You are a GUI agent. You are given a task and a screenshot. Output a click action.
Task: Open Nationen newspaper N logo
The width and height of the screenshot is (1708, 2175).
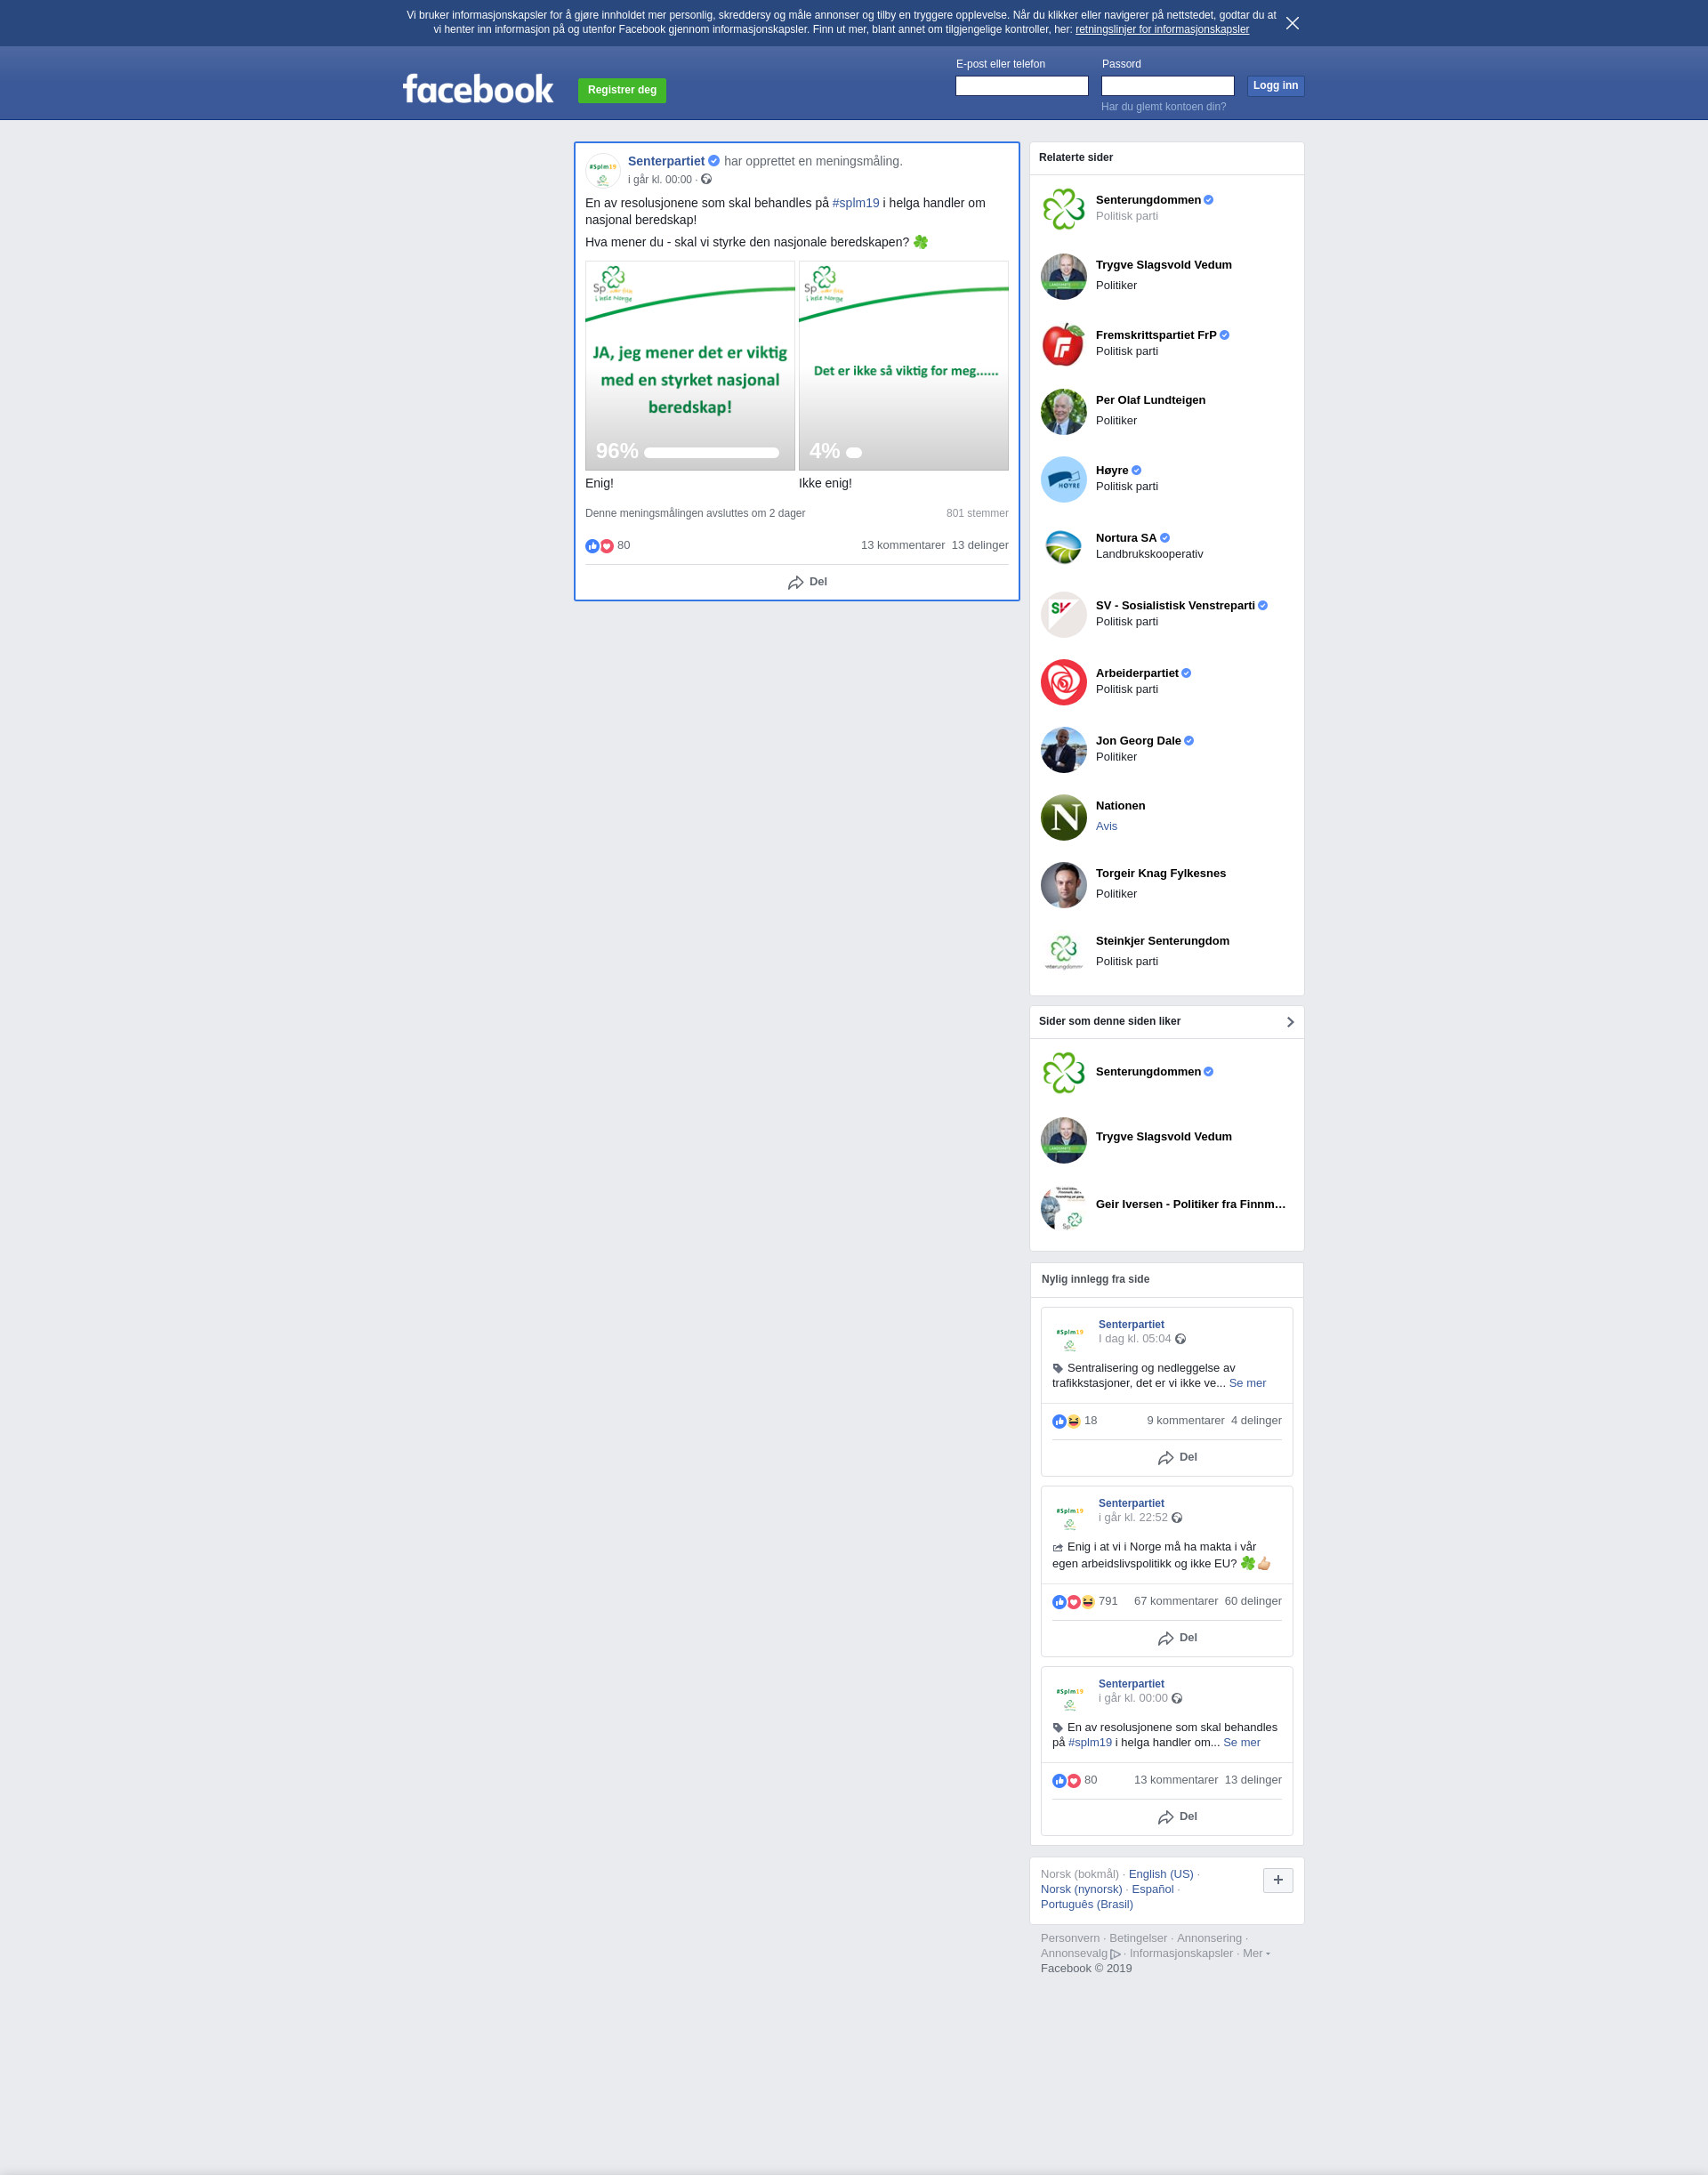1063,817
